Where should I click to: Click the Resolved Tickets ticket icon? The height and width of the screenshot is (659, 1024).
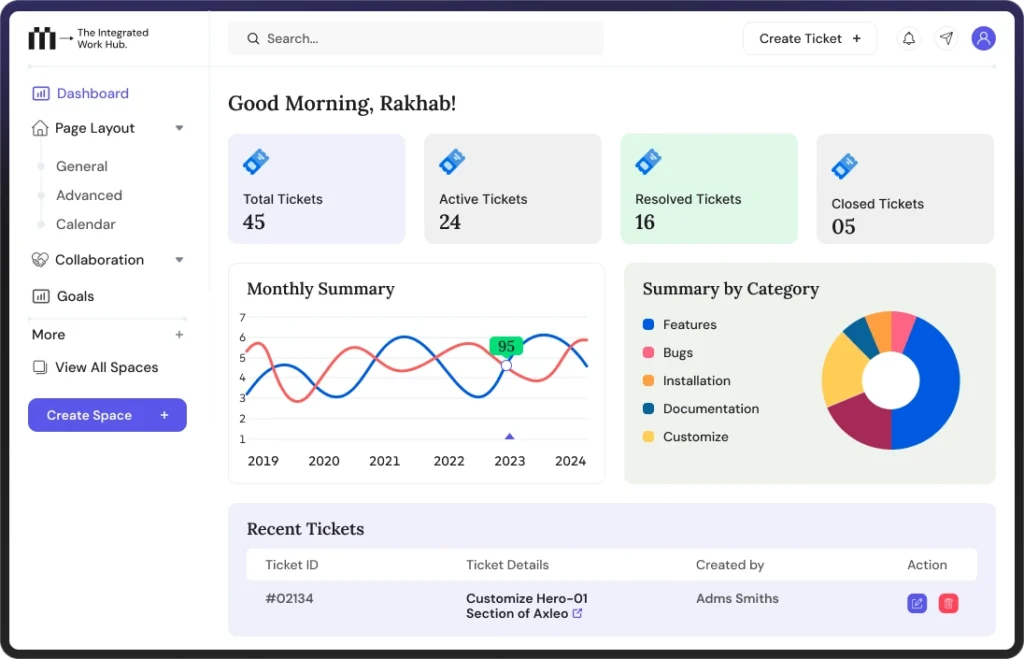click(x=648, y=162)
